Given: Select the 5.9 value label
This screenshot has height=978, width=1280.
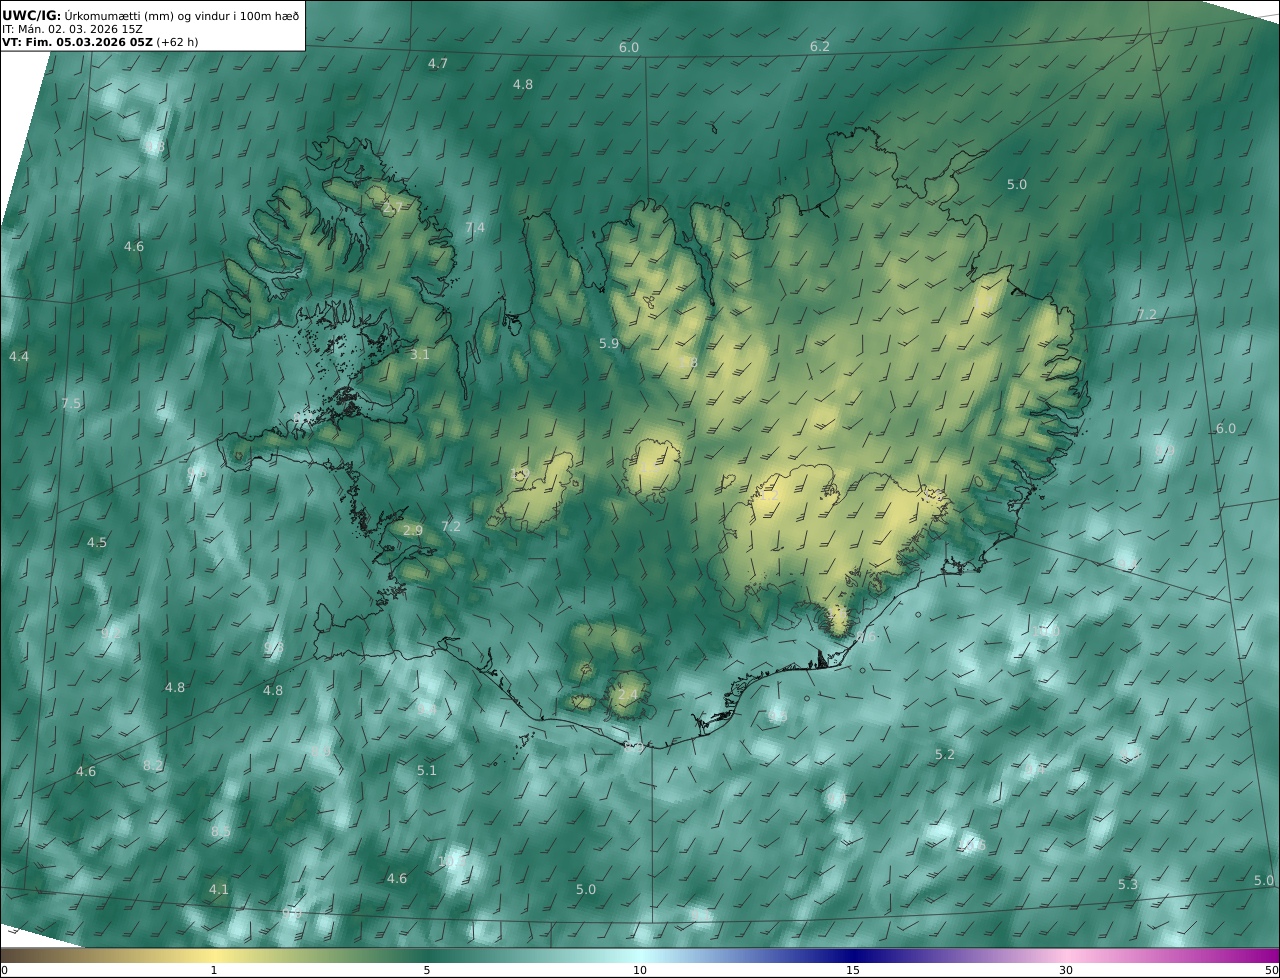Looking at the screenshot, I should [x=609, y=344].
